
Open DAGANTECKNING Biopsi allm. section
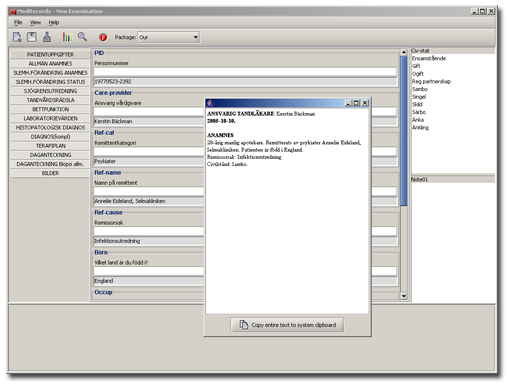tap(50, 164)
